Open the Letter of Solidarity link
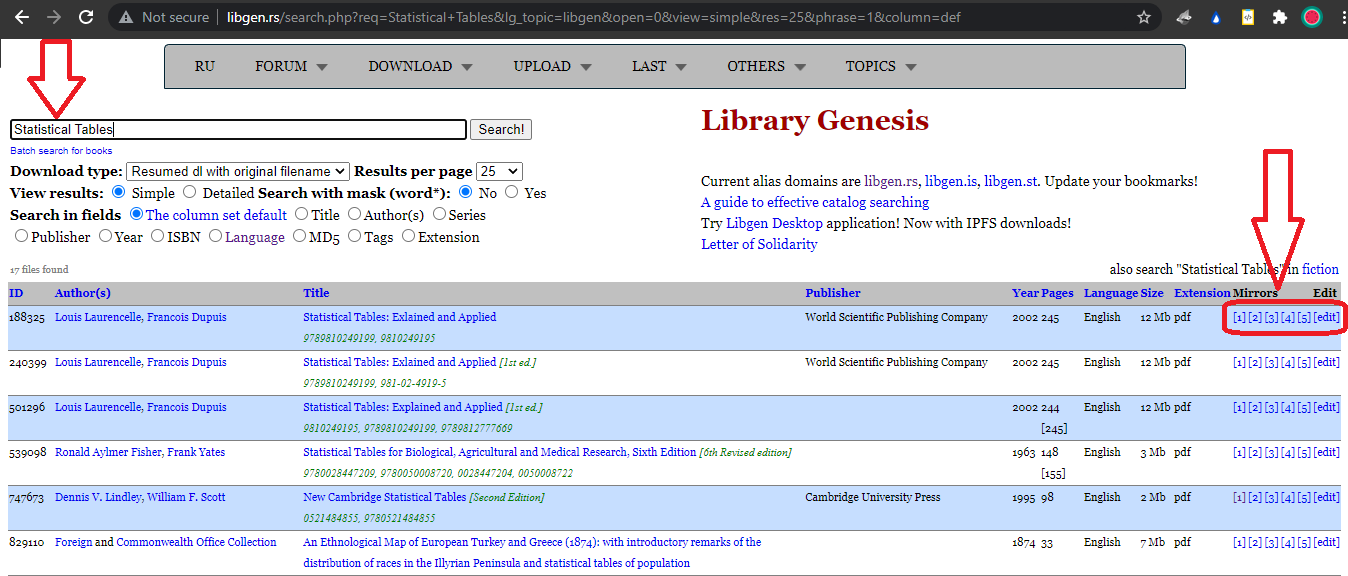Image resolution: width=1348 pixels, height=576 pixels. 759,245
